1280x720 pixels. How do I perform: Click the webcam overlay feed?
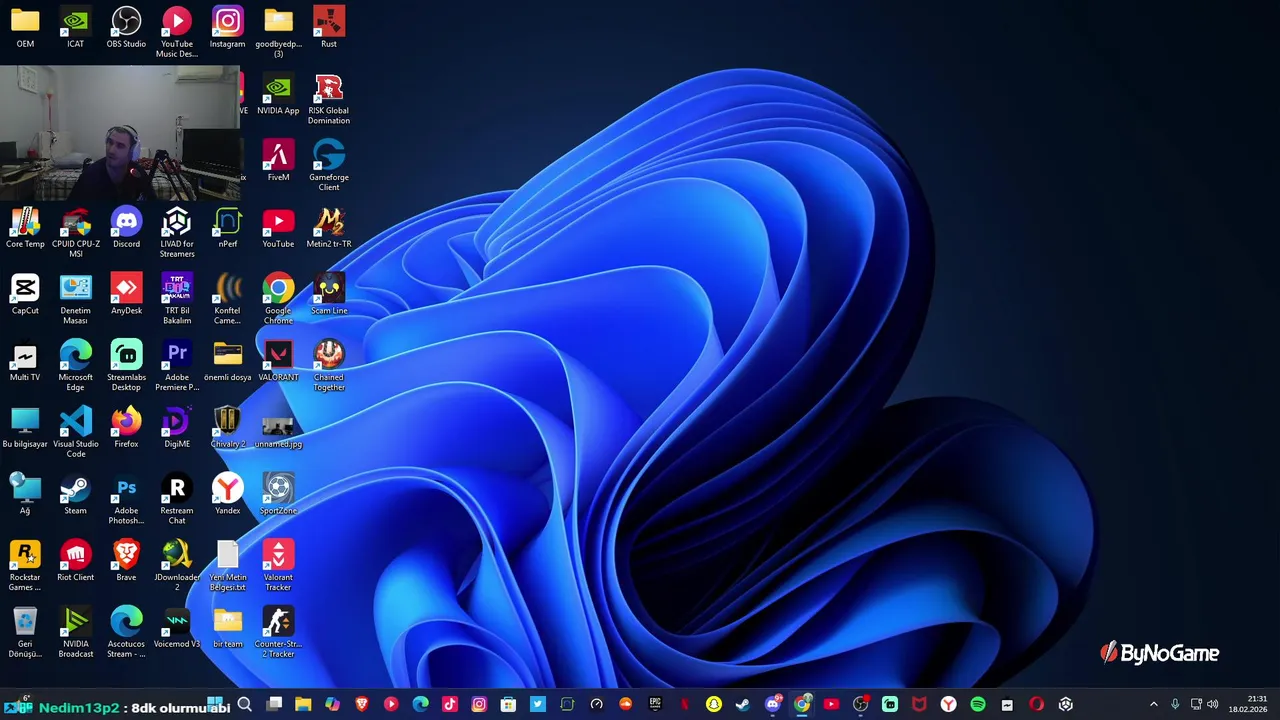tap(120, 133)
